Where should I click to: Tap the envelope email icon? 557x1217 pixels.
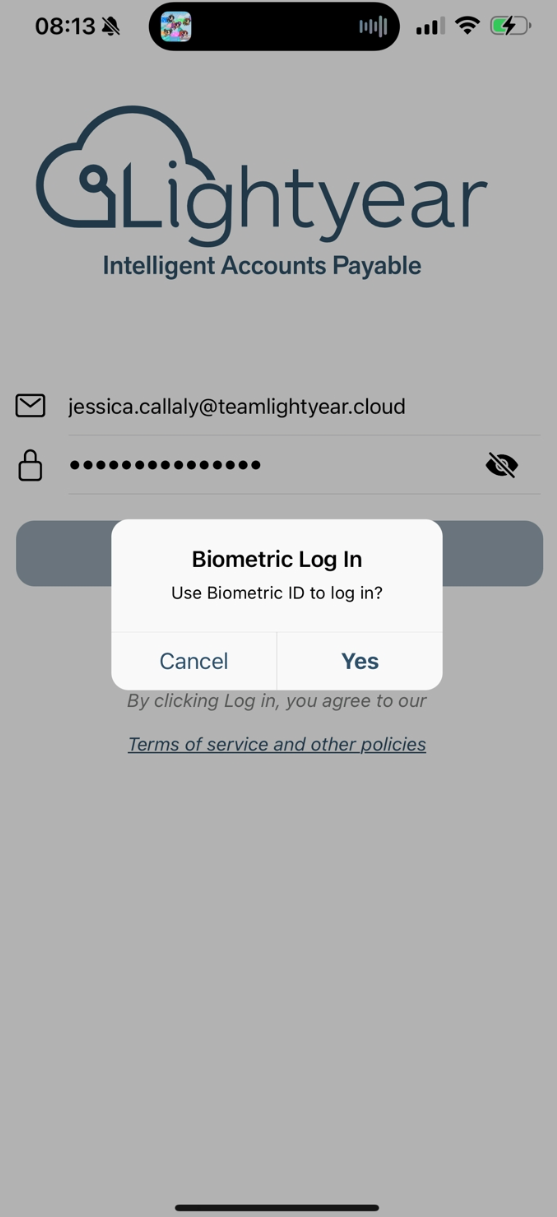[x=30, y=405]
